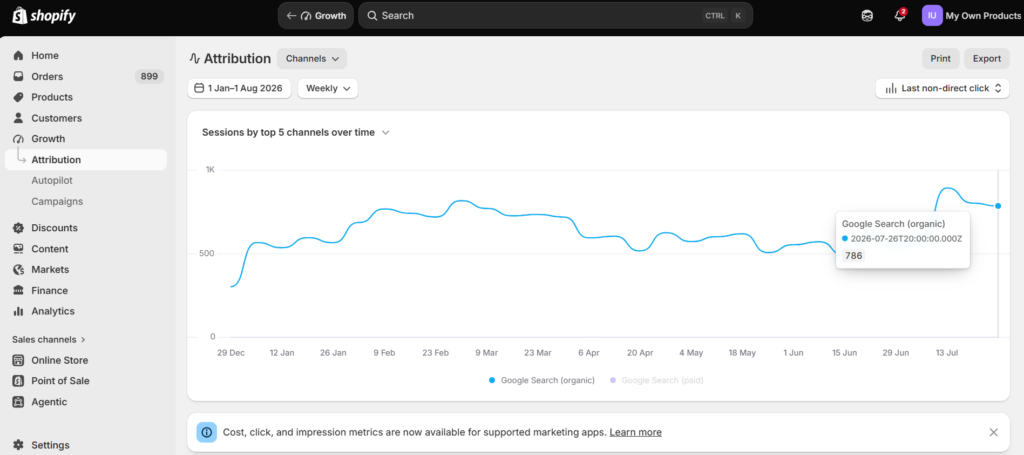Select Attribution under Growth
This screenshot has width=1024, height=455.
pyautogui.click(x=86, y=160)
